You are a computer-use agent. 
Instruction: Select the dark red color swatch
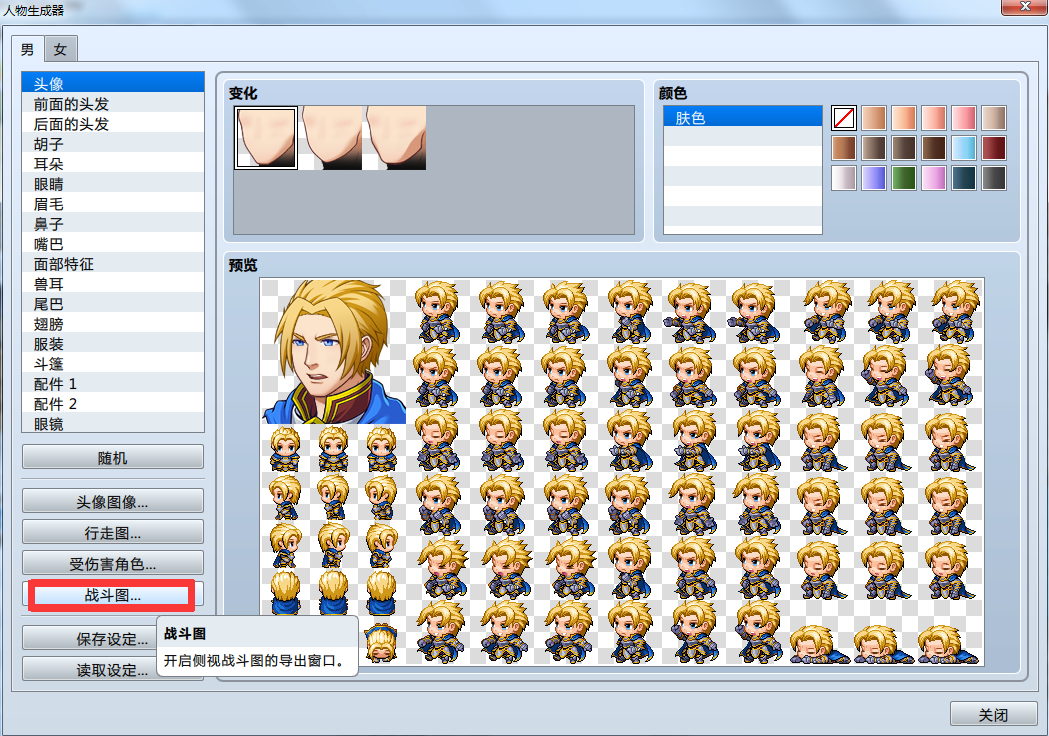[x=993, y=148]
